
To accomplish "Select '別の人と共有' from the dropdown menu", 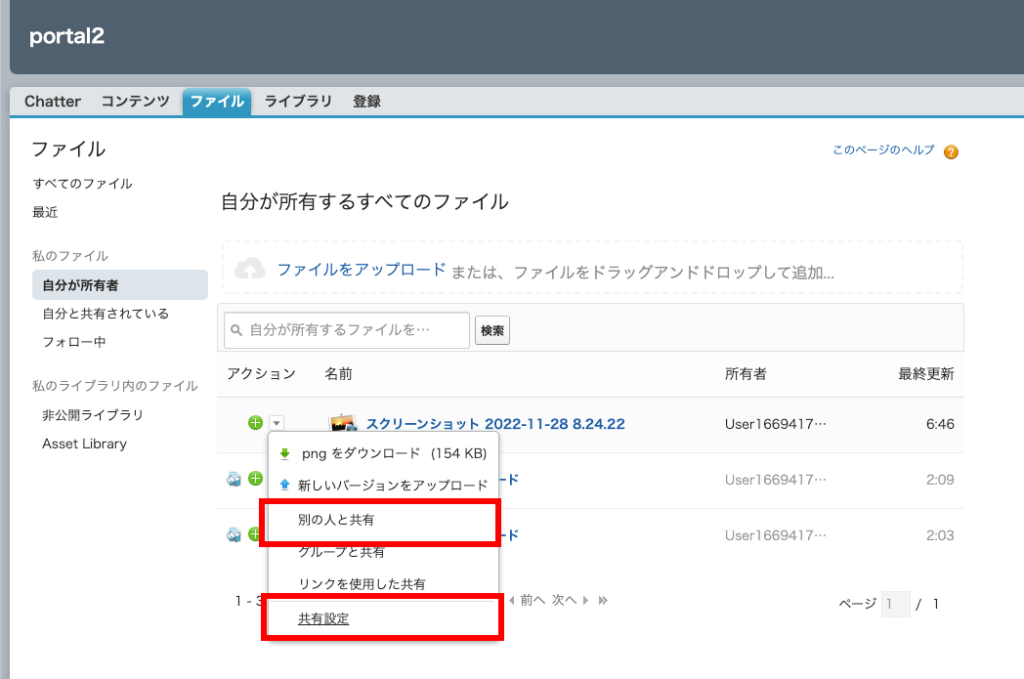I will (x=336, y=520).
